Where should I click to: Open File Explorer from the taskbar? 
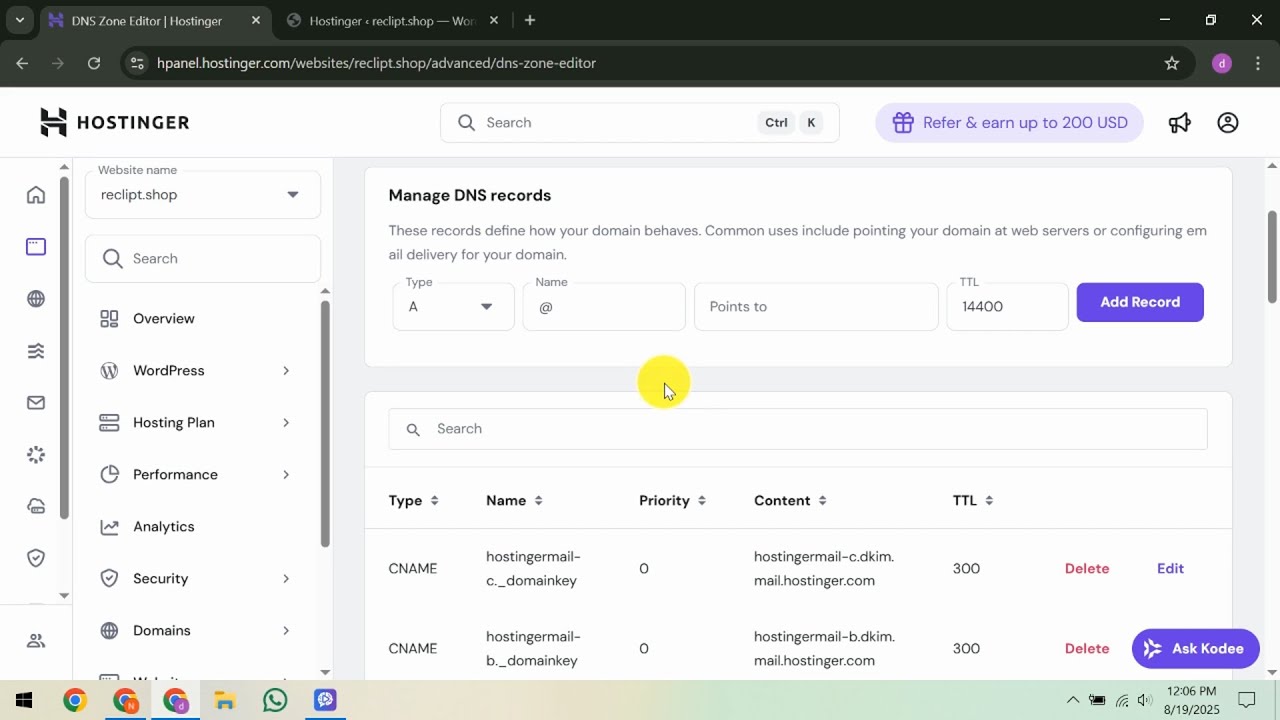(225, 700)
